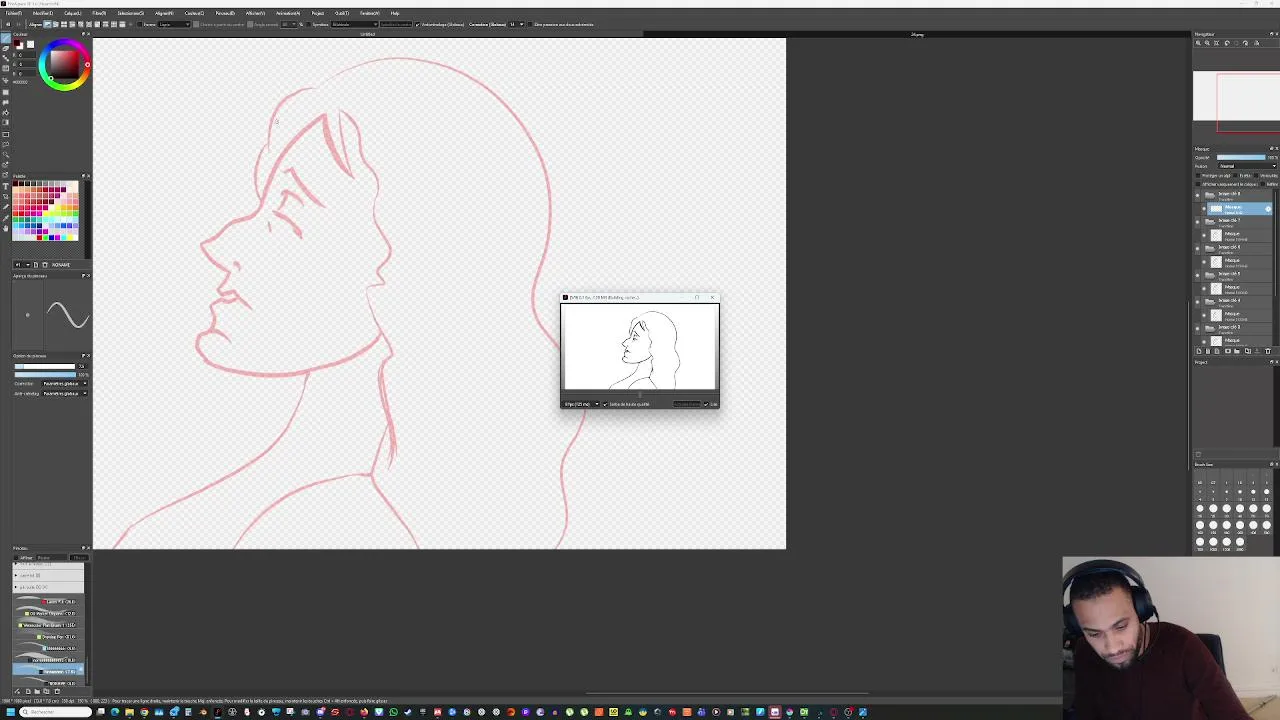Select the highlighted Masque layer under Image clé 8
This screenshot has width=1280, height=720.
(x=1239, y=209)
